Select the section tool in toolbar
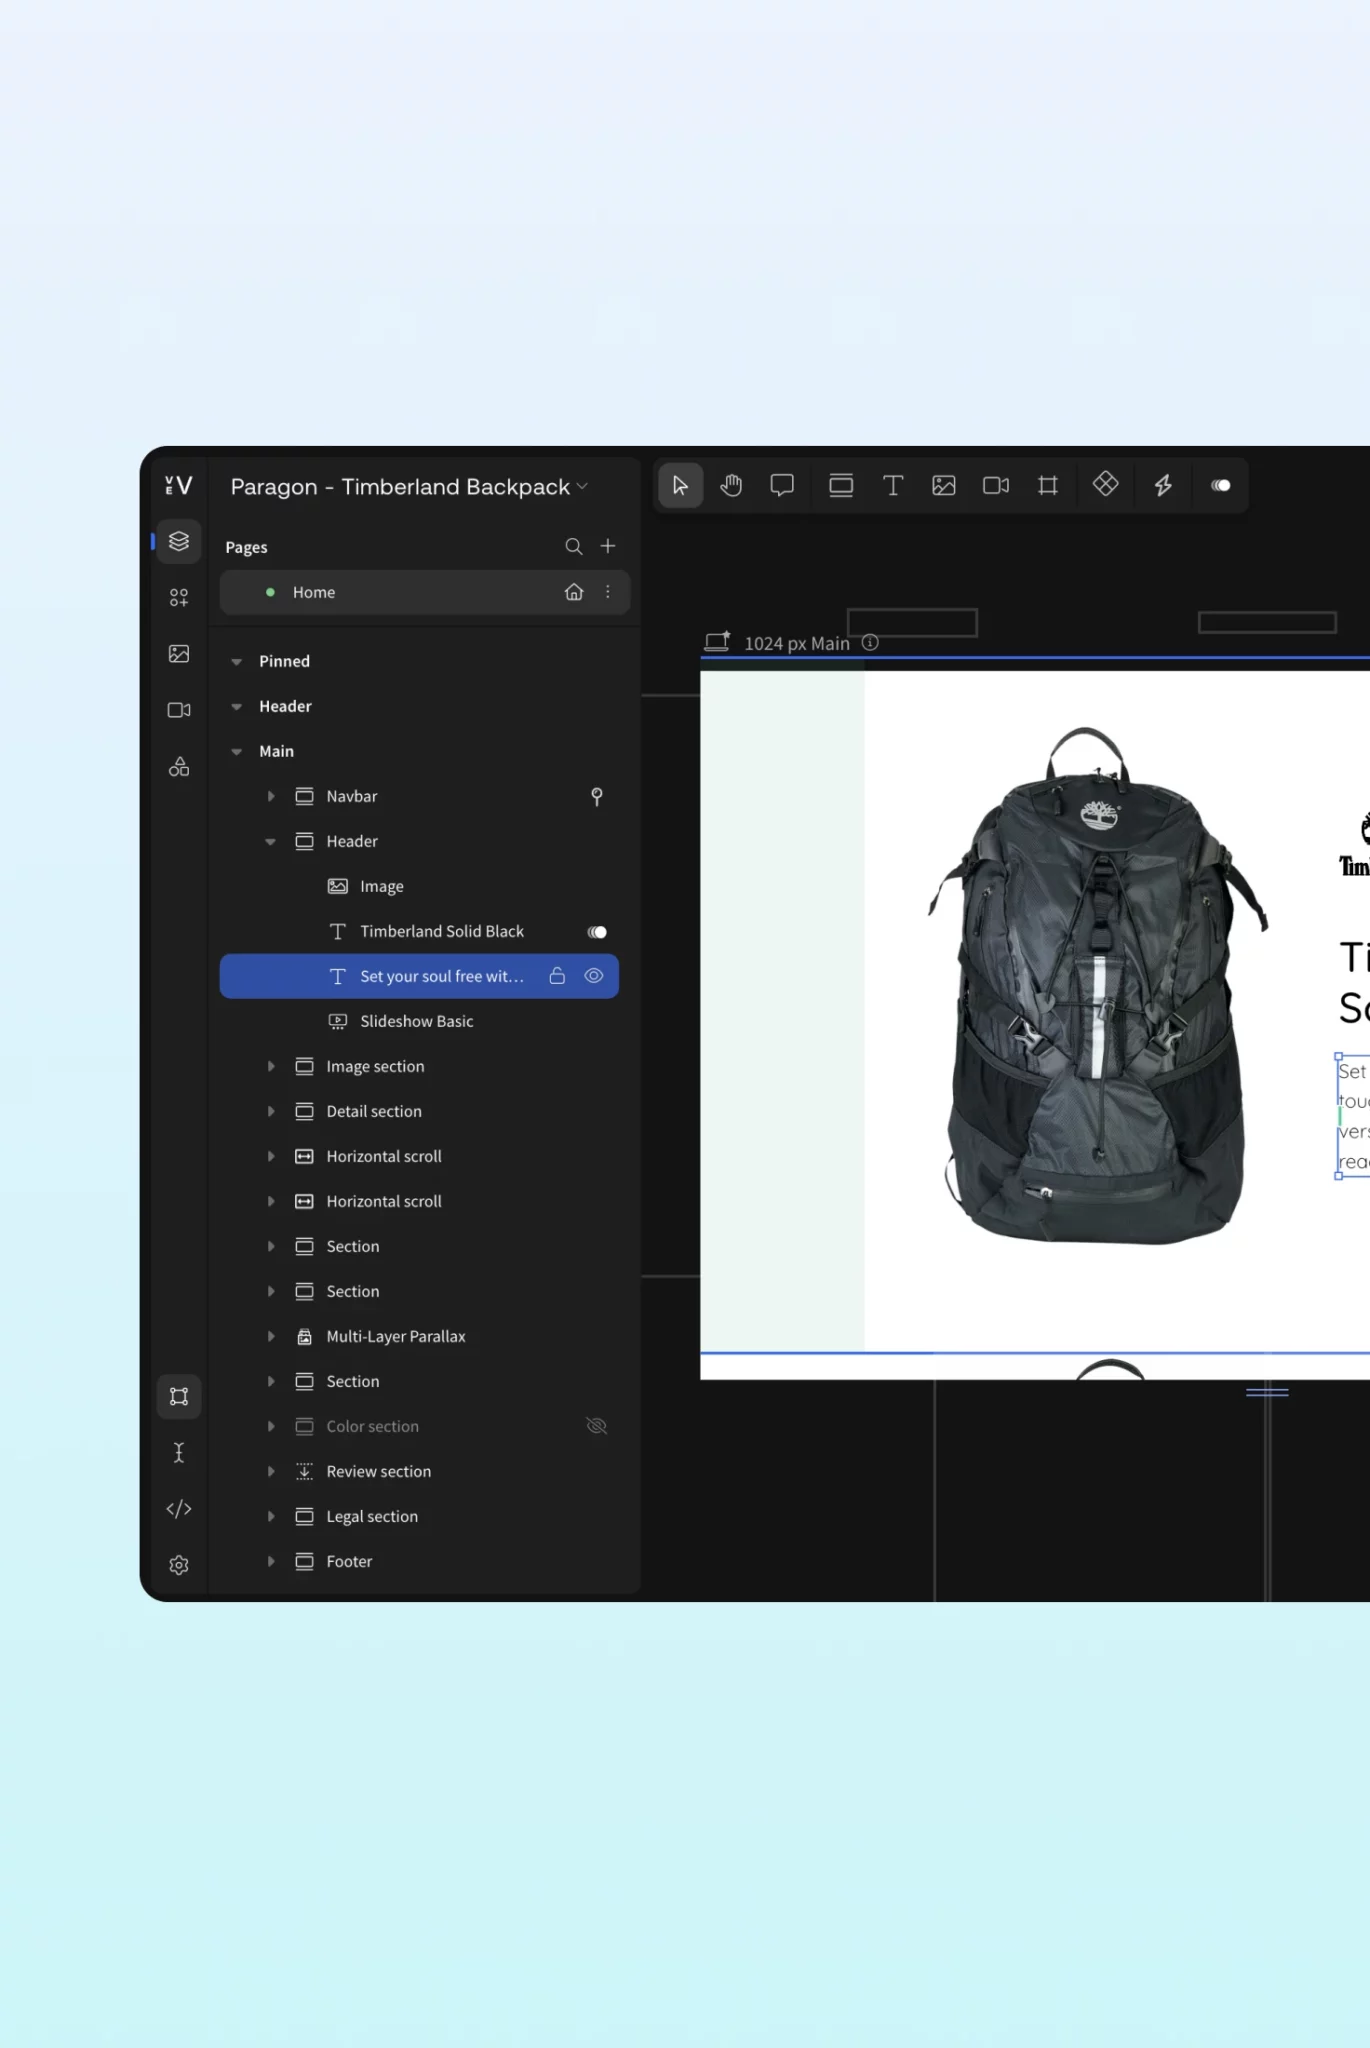Image resolution: width=1370 pixels, height=2048 pixels. coord(841,486)
